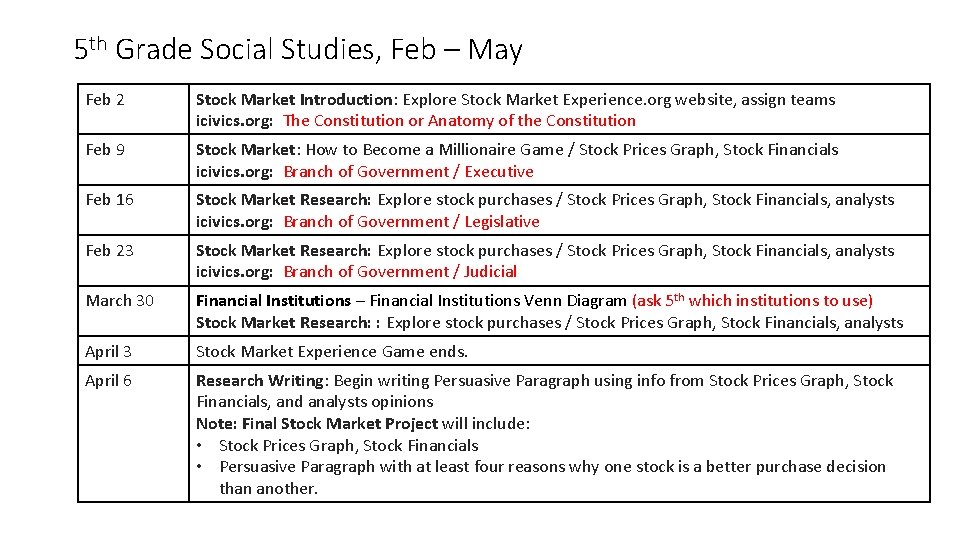The width and height of the screenshot is (960, 540).
Task: Click red 'Branch of Government / Executive' text
Action: (408, 171)
